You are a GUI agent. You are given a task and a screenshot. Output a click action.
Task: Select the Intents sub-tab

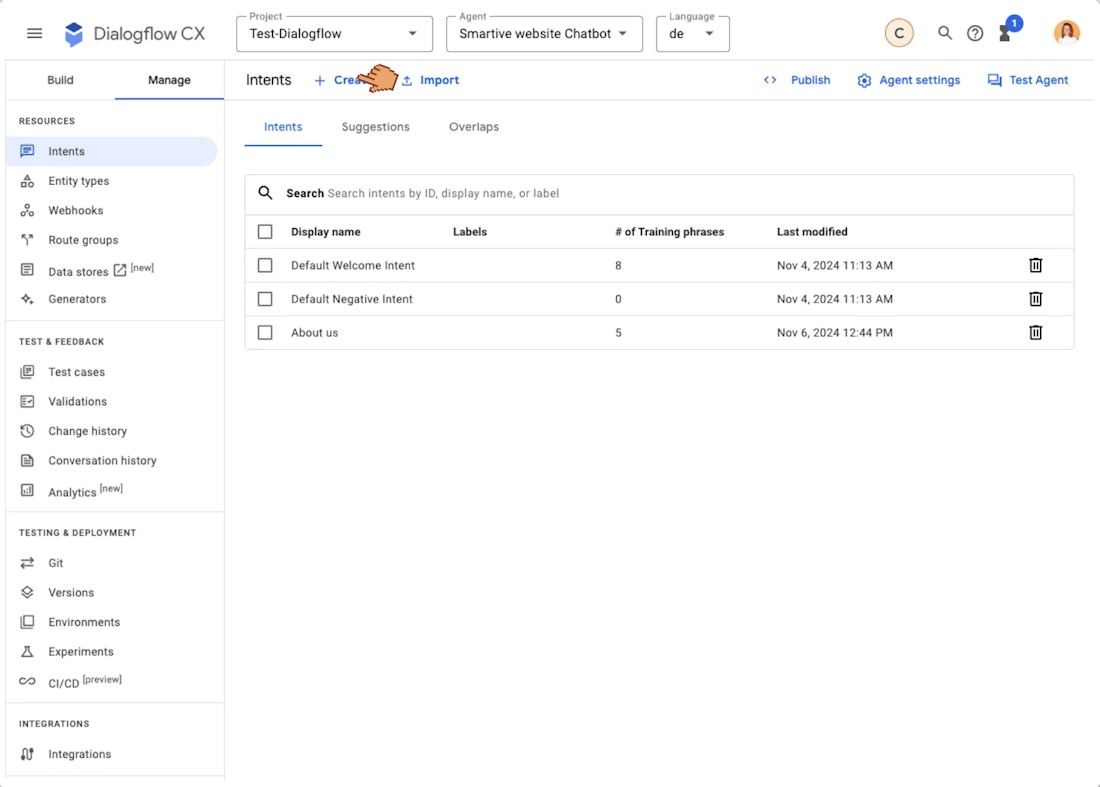click(x=283, y=127)
